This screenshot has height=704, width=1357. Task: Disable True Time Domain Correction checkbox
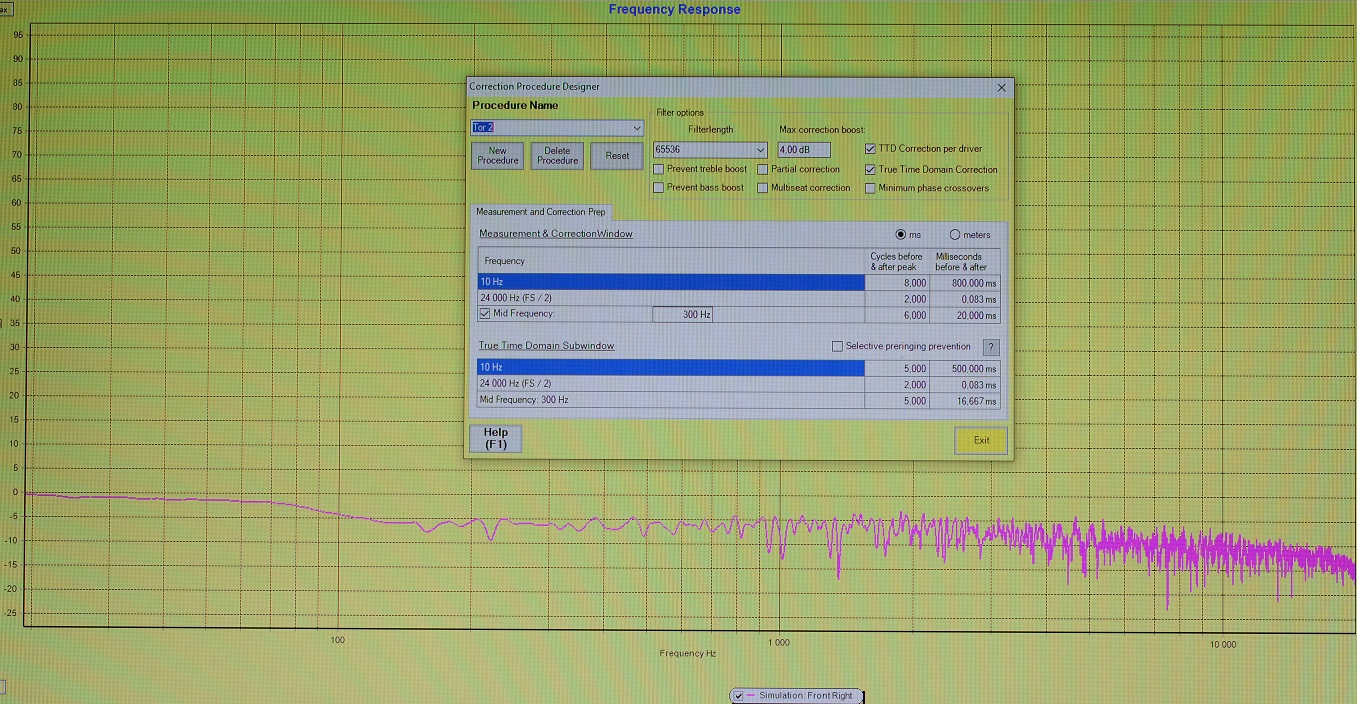tap(870, 169)
